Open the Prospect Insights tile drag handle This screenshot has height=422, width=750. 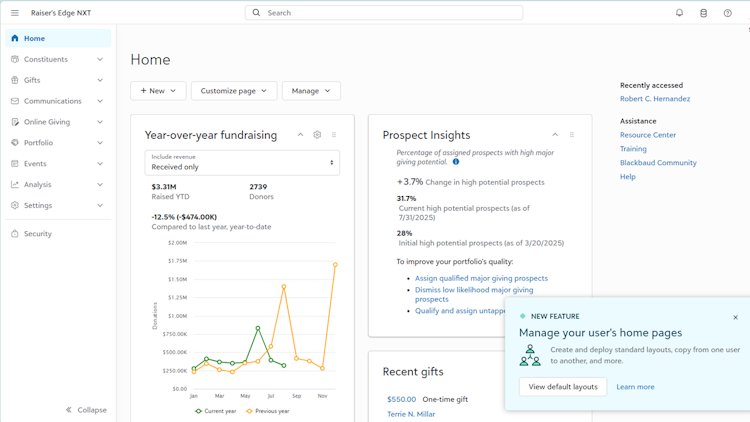tap(572, 135)
